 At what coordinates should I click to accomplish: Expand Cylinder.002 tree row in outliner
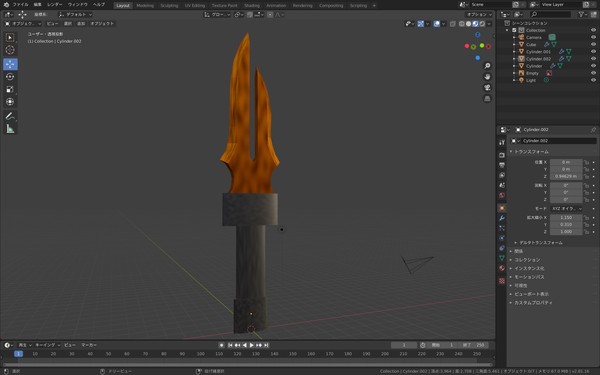pos(514,59)
